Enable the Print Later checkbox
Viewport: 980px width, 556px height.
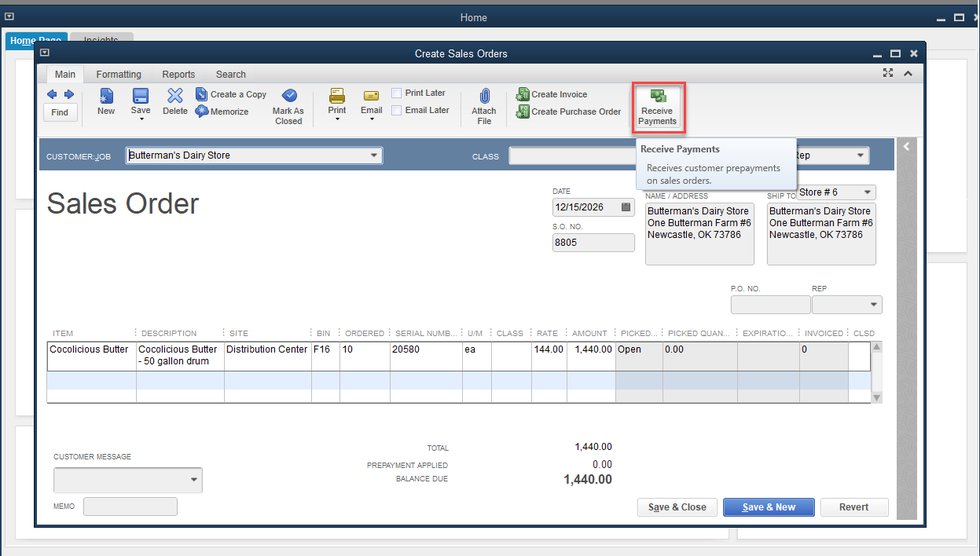tap(397, 93)
